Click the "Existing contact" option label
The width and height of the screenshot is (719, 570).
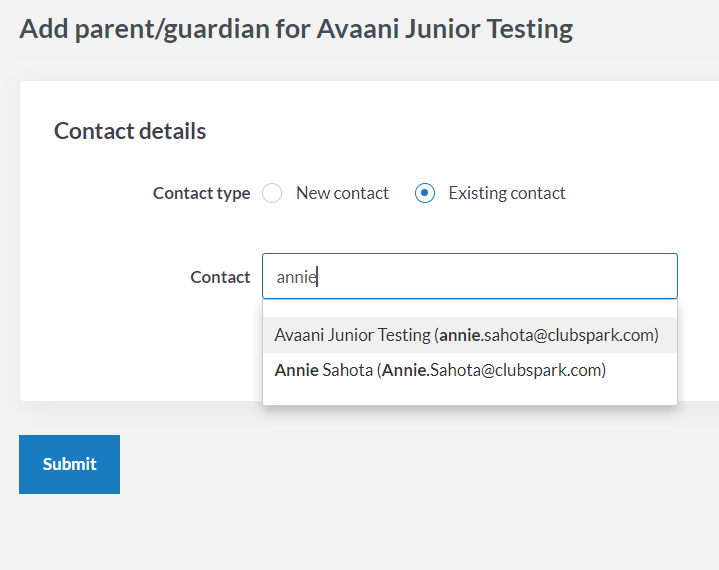pos(506,194)
